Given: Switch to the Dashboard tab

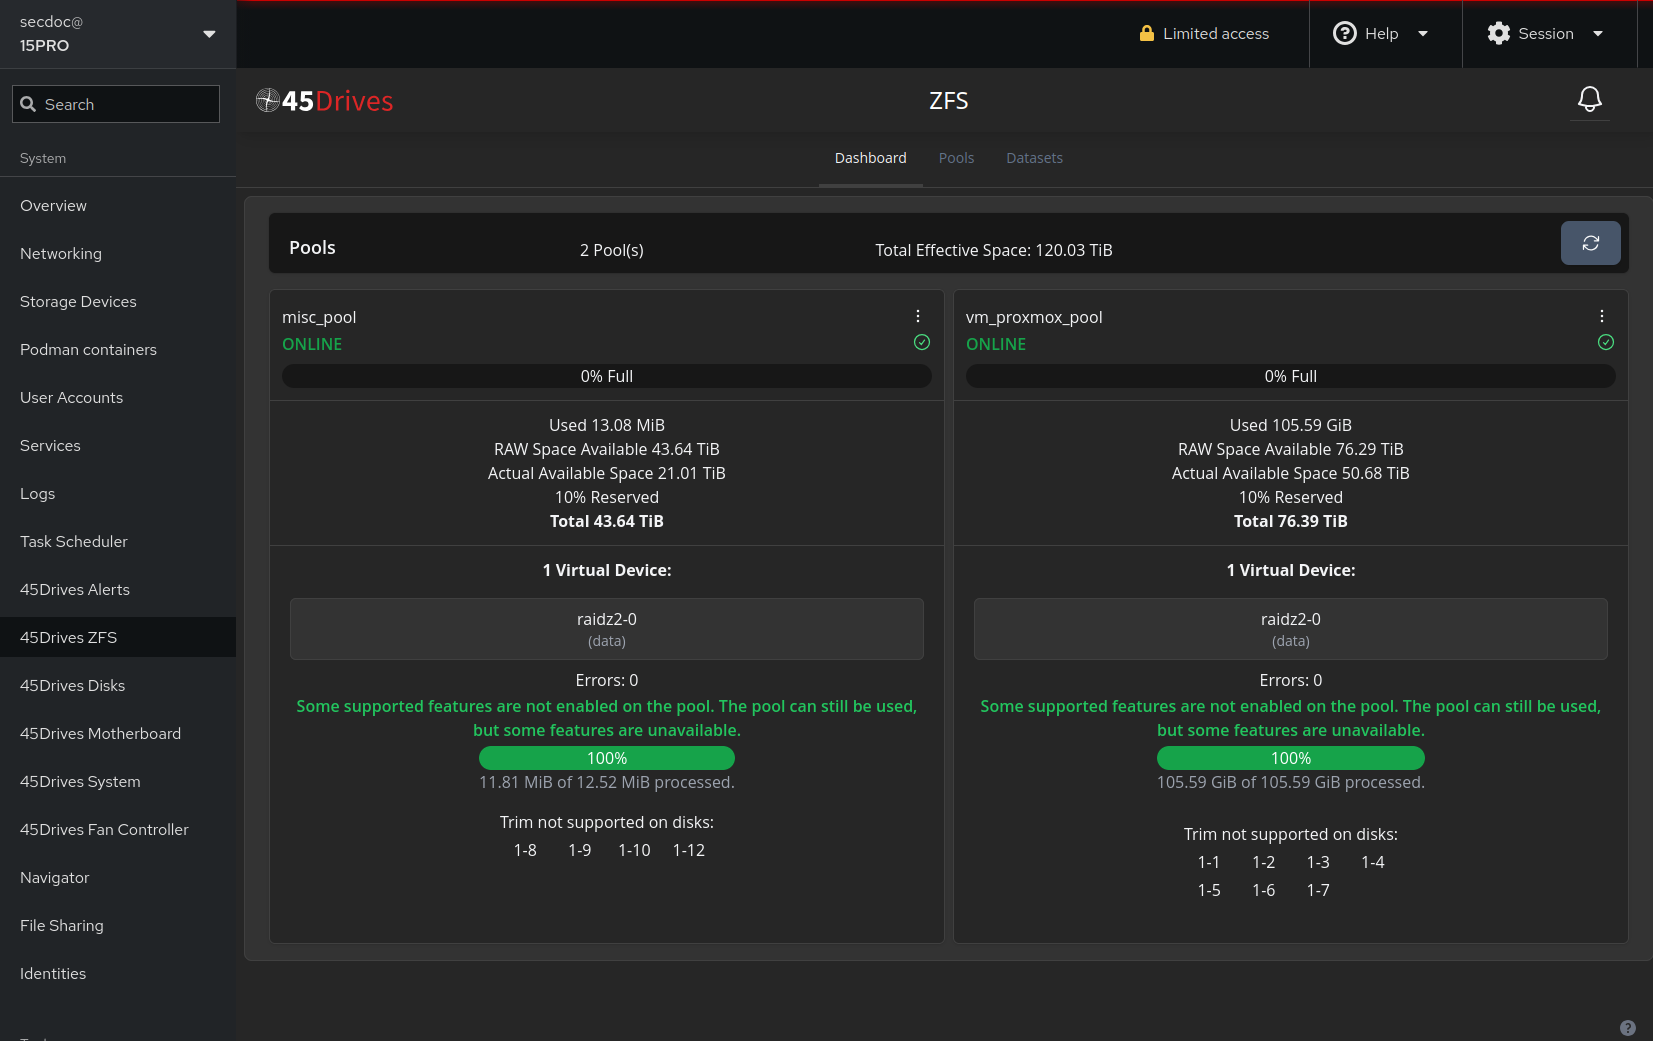Looking at the screenshot, I should tap(871, 158).
